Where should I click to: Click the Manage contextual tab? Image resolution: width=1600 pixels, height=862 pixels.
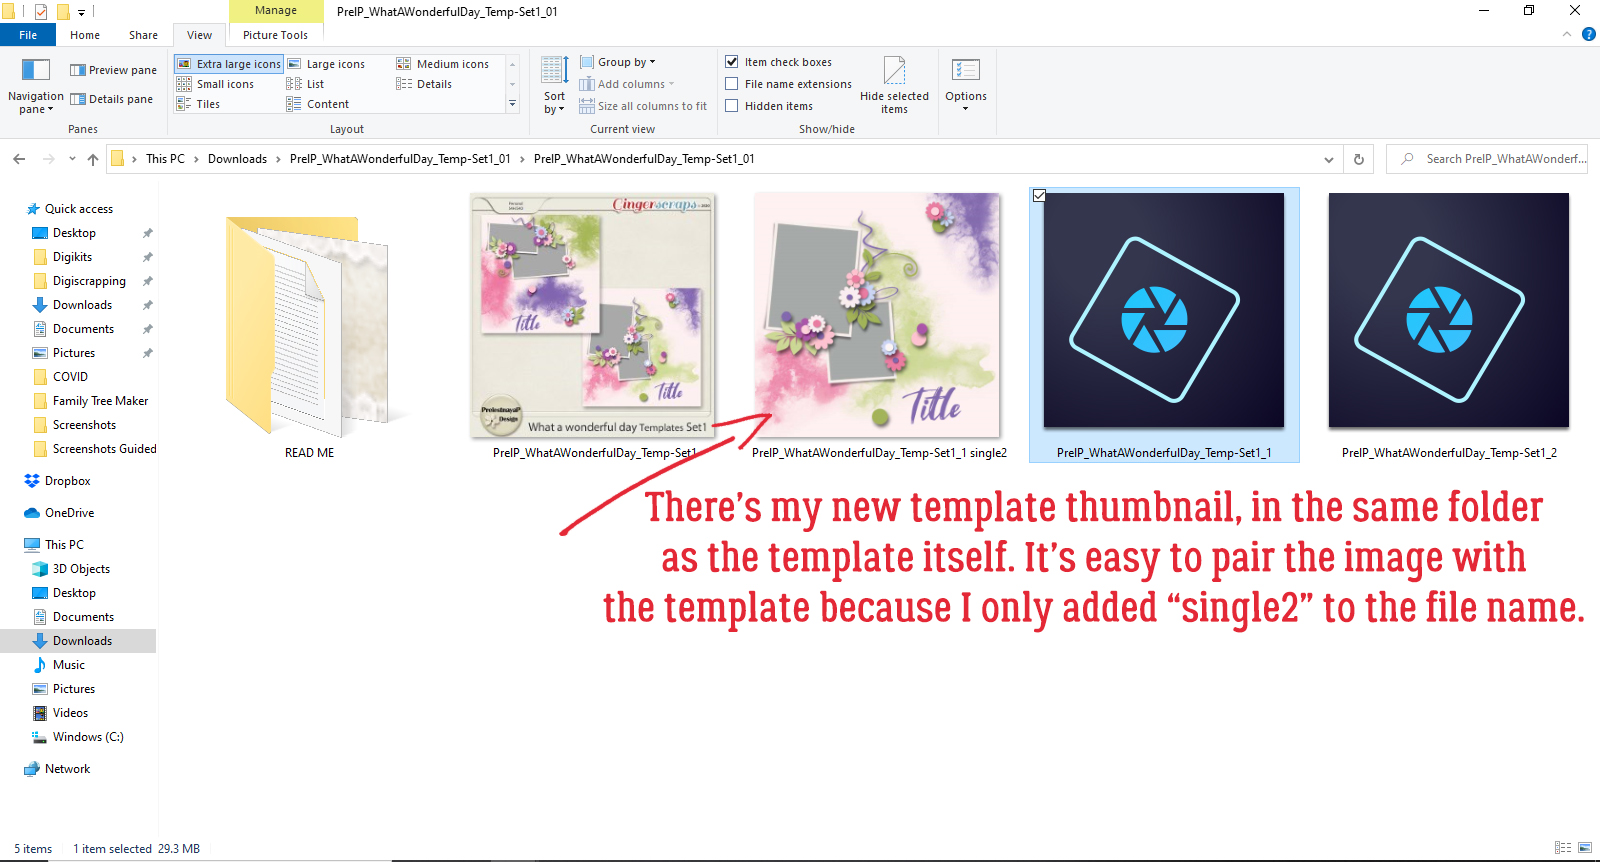coord(276,11)
